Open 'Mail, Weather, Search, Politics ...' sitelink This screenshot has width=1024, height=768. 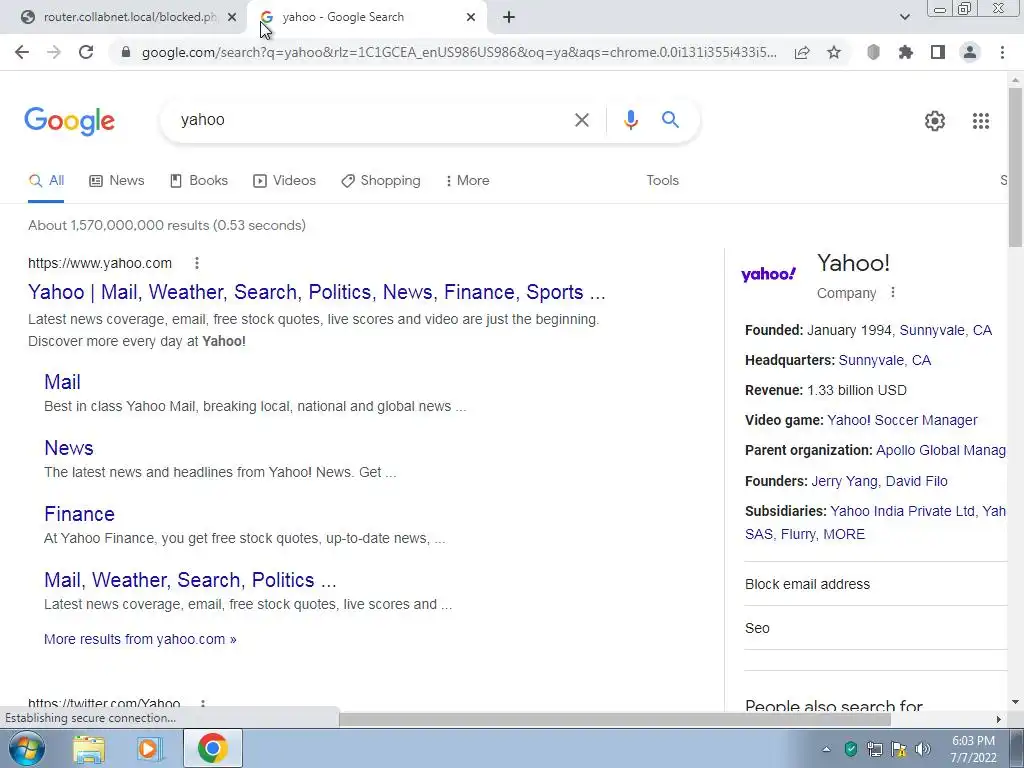(x=190, y=580)
